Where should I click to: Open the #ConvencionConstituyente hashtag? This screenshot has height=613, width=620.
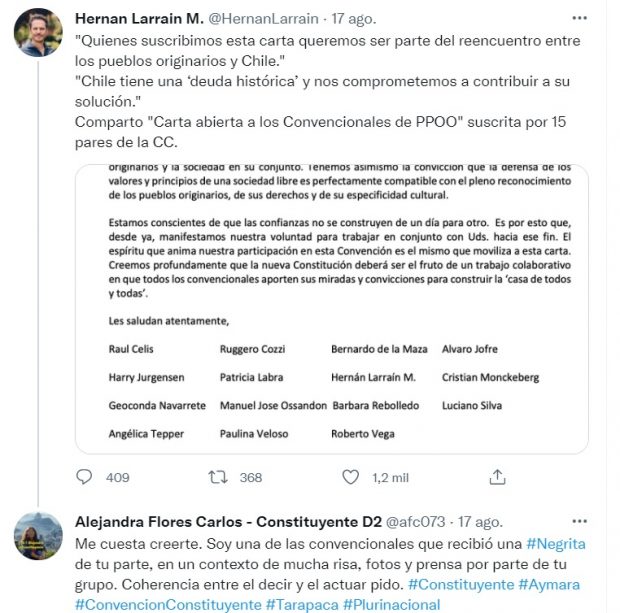click(167, 604)
